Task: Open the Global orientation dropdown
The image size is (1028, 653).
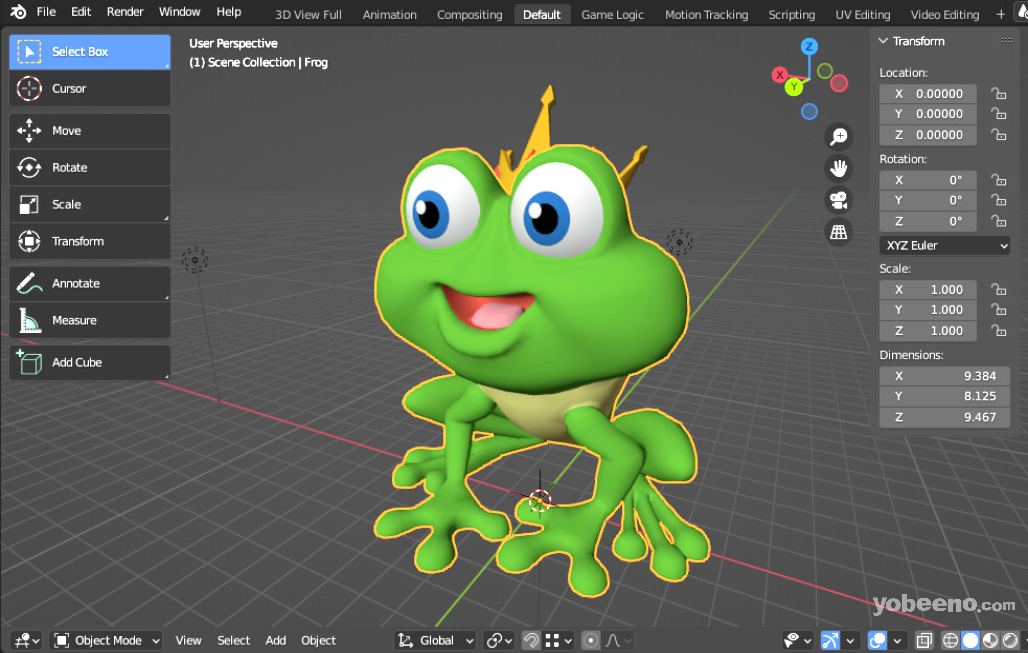Action: pyautogui.click(x=435, y=641)
